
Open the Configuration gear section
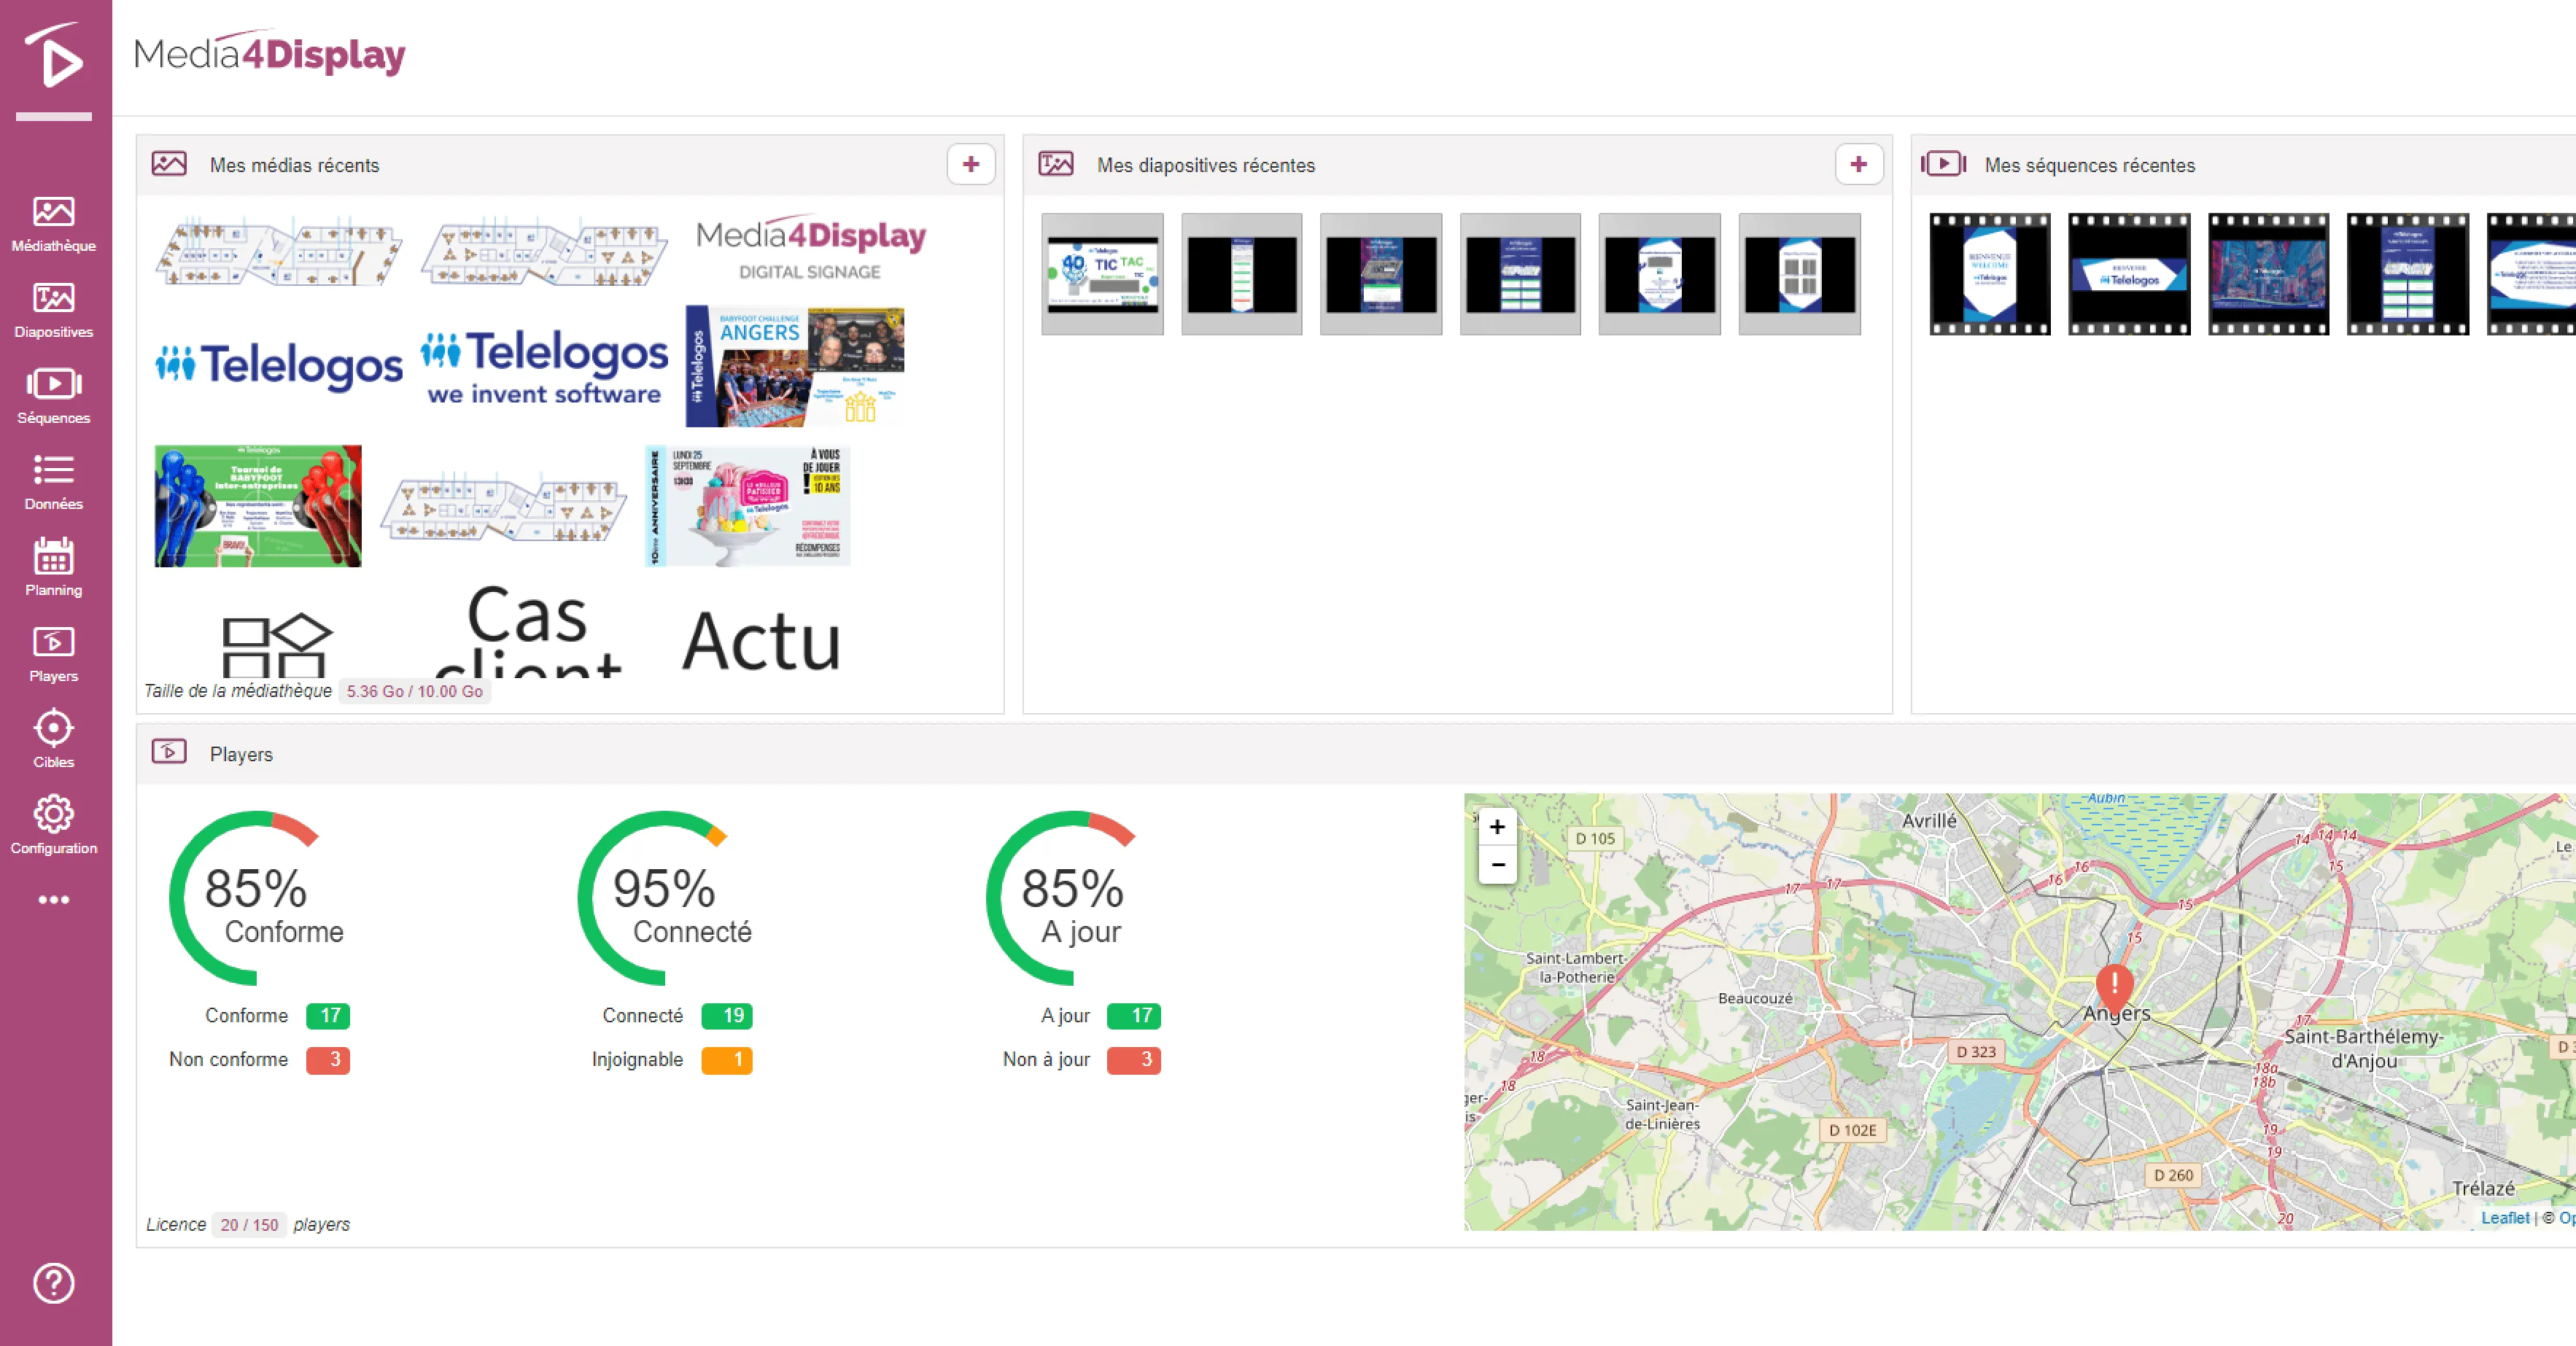pos(54,826)
